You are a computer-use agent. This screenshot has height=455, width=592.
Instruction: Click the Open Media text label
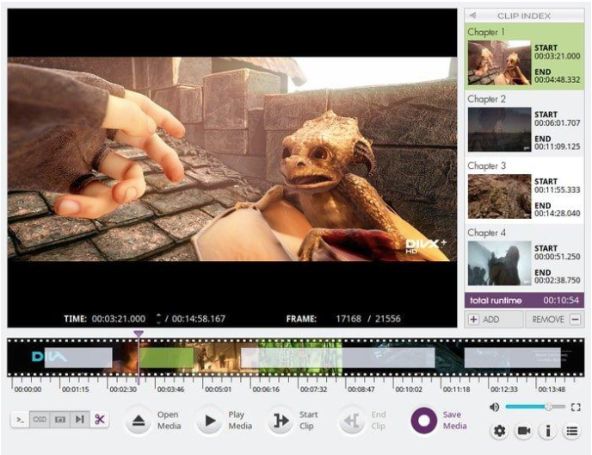click(x=169, y=420)
